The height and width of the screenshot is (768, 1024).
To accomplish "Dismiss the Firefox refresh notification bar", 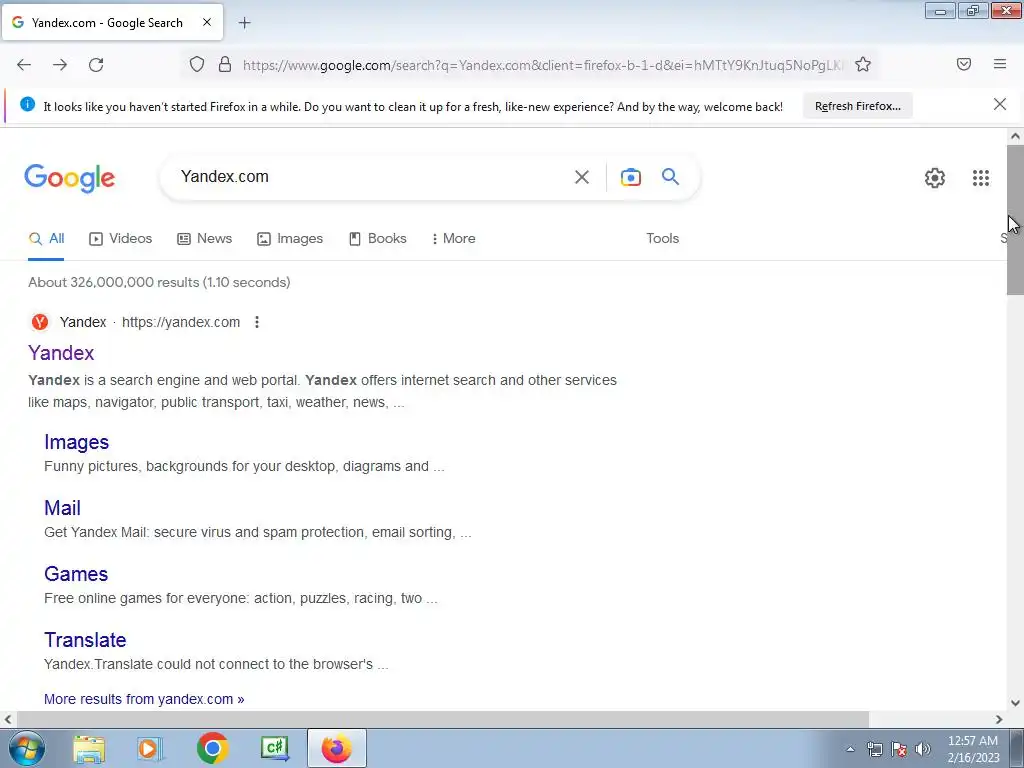I will click(x=1000, y=104).
